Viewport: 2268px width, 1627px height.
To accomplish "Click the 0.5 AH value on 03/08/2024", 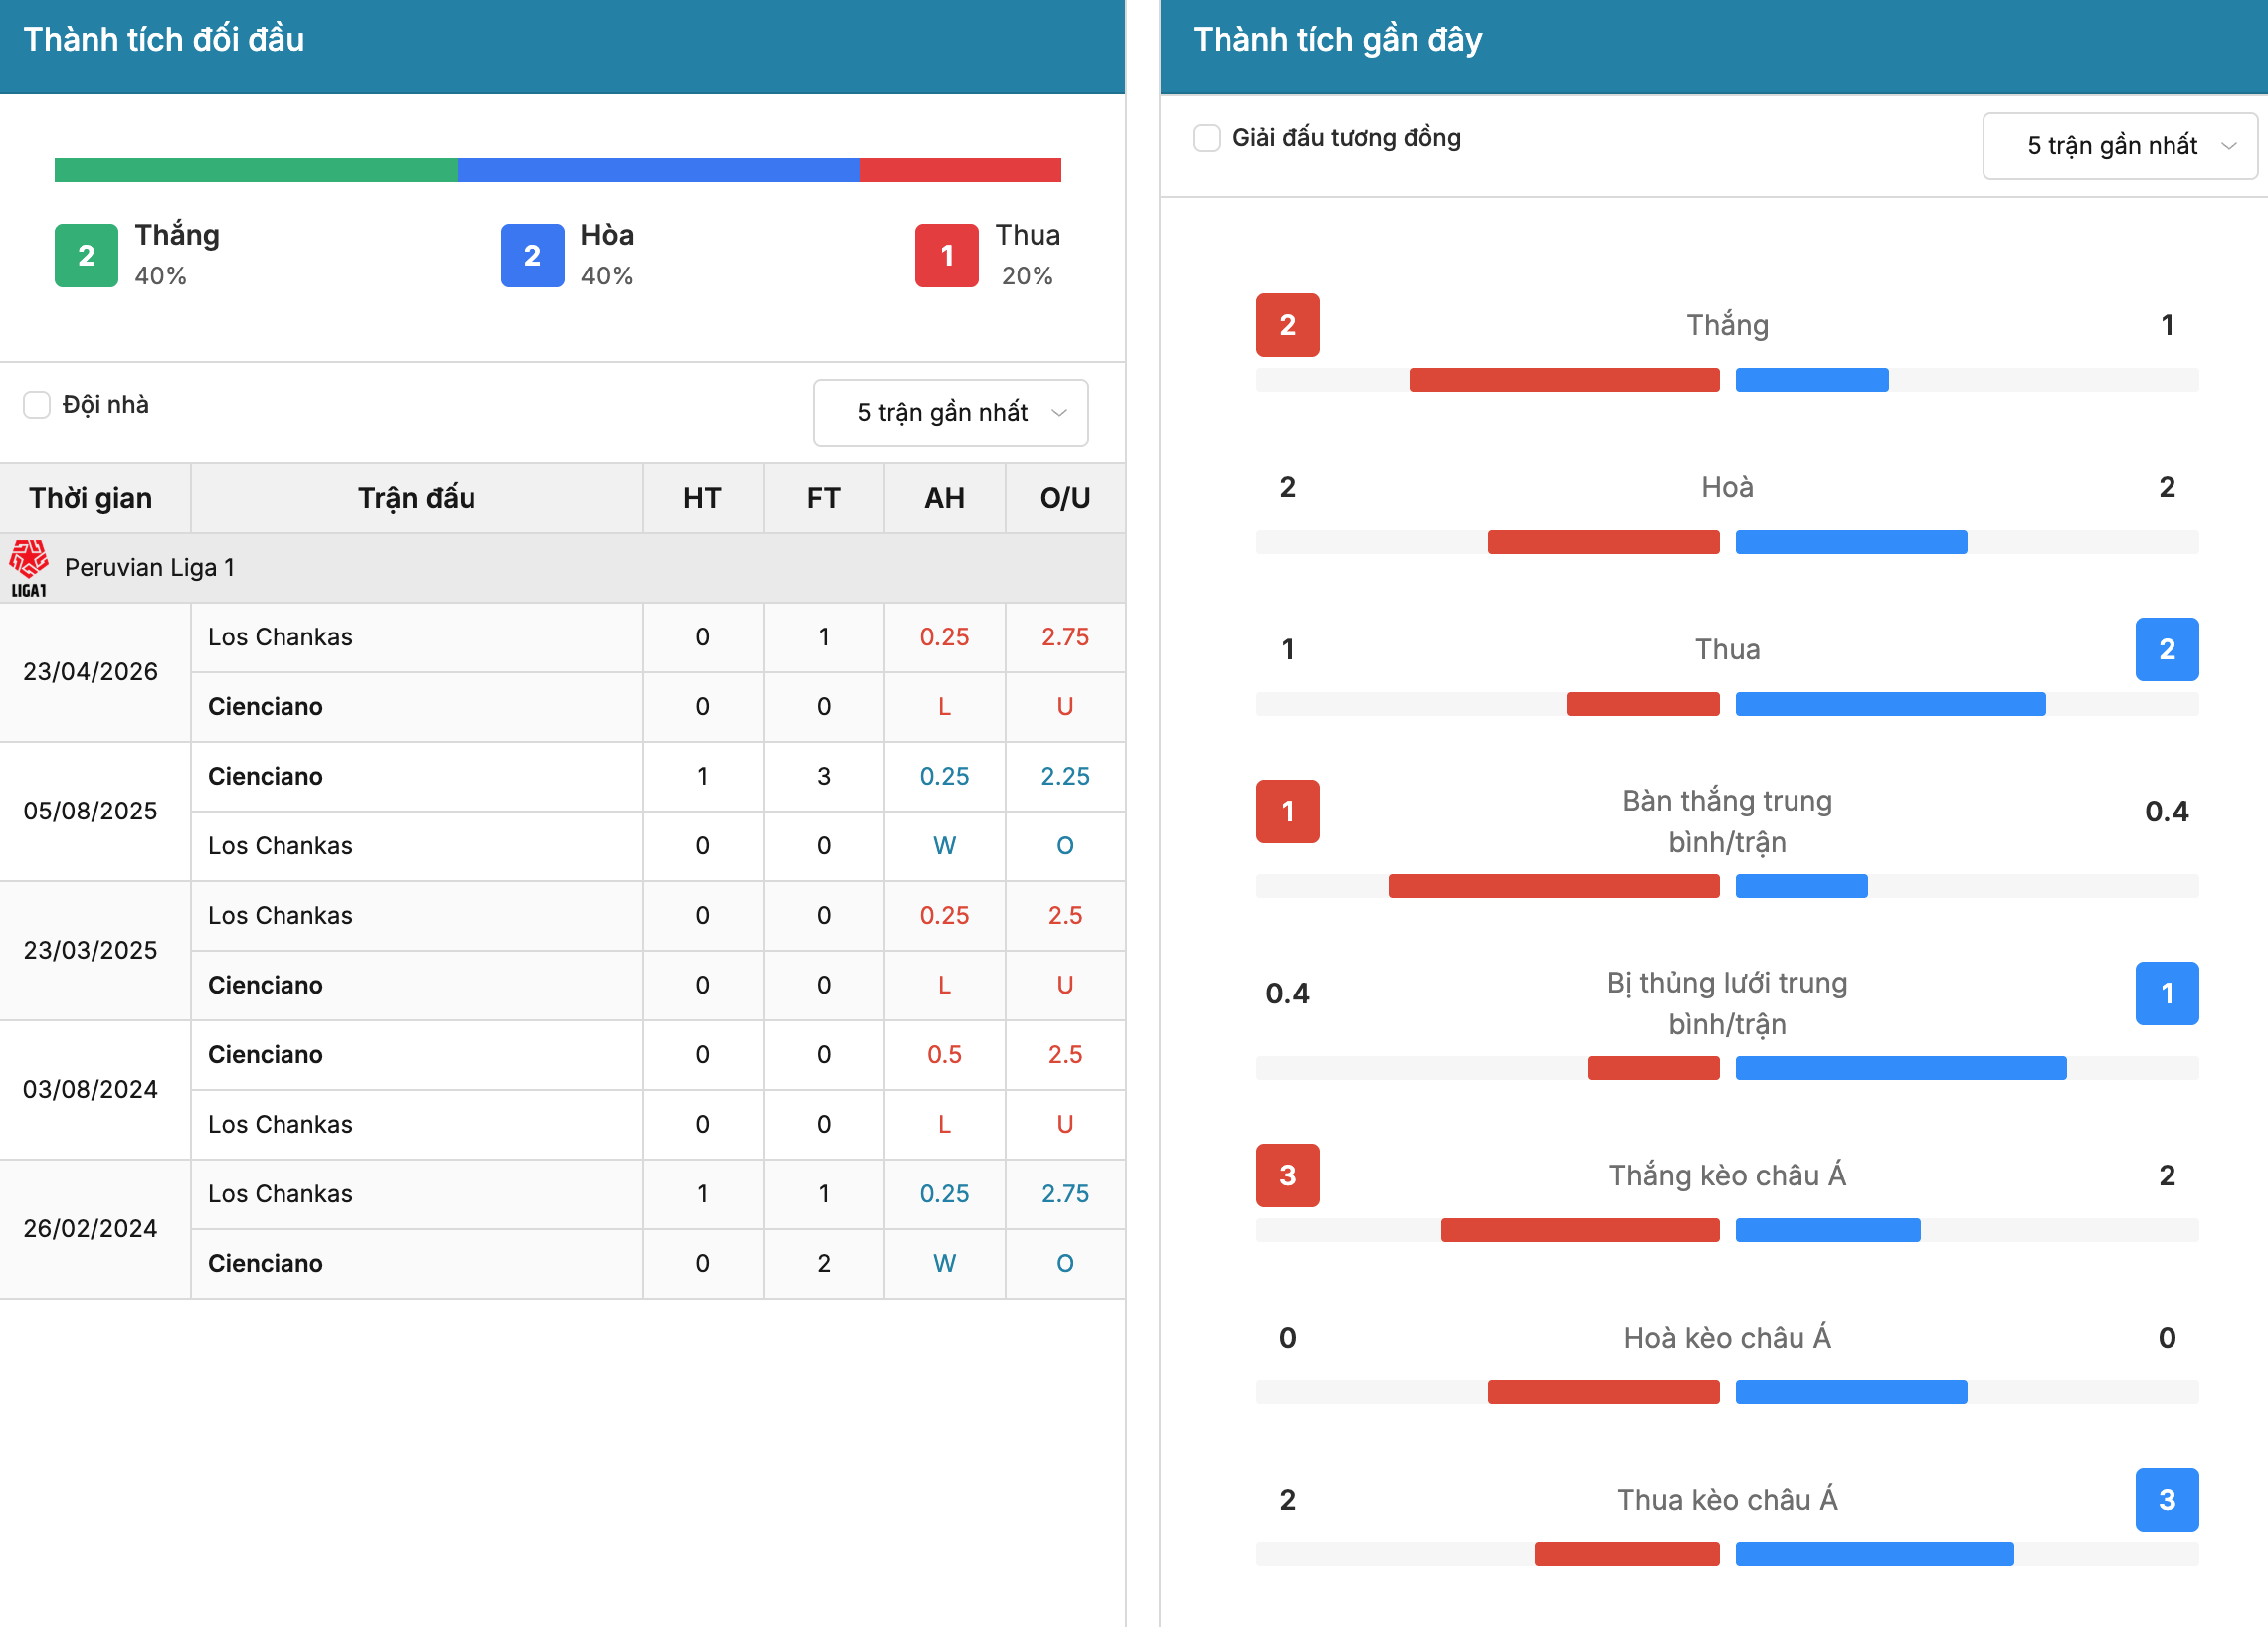I will (945, 1055).
